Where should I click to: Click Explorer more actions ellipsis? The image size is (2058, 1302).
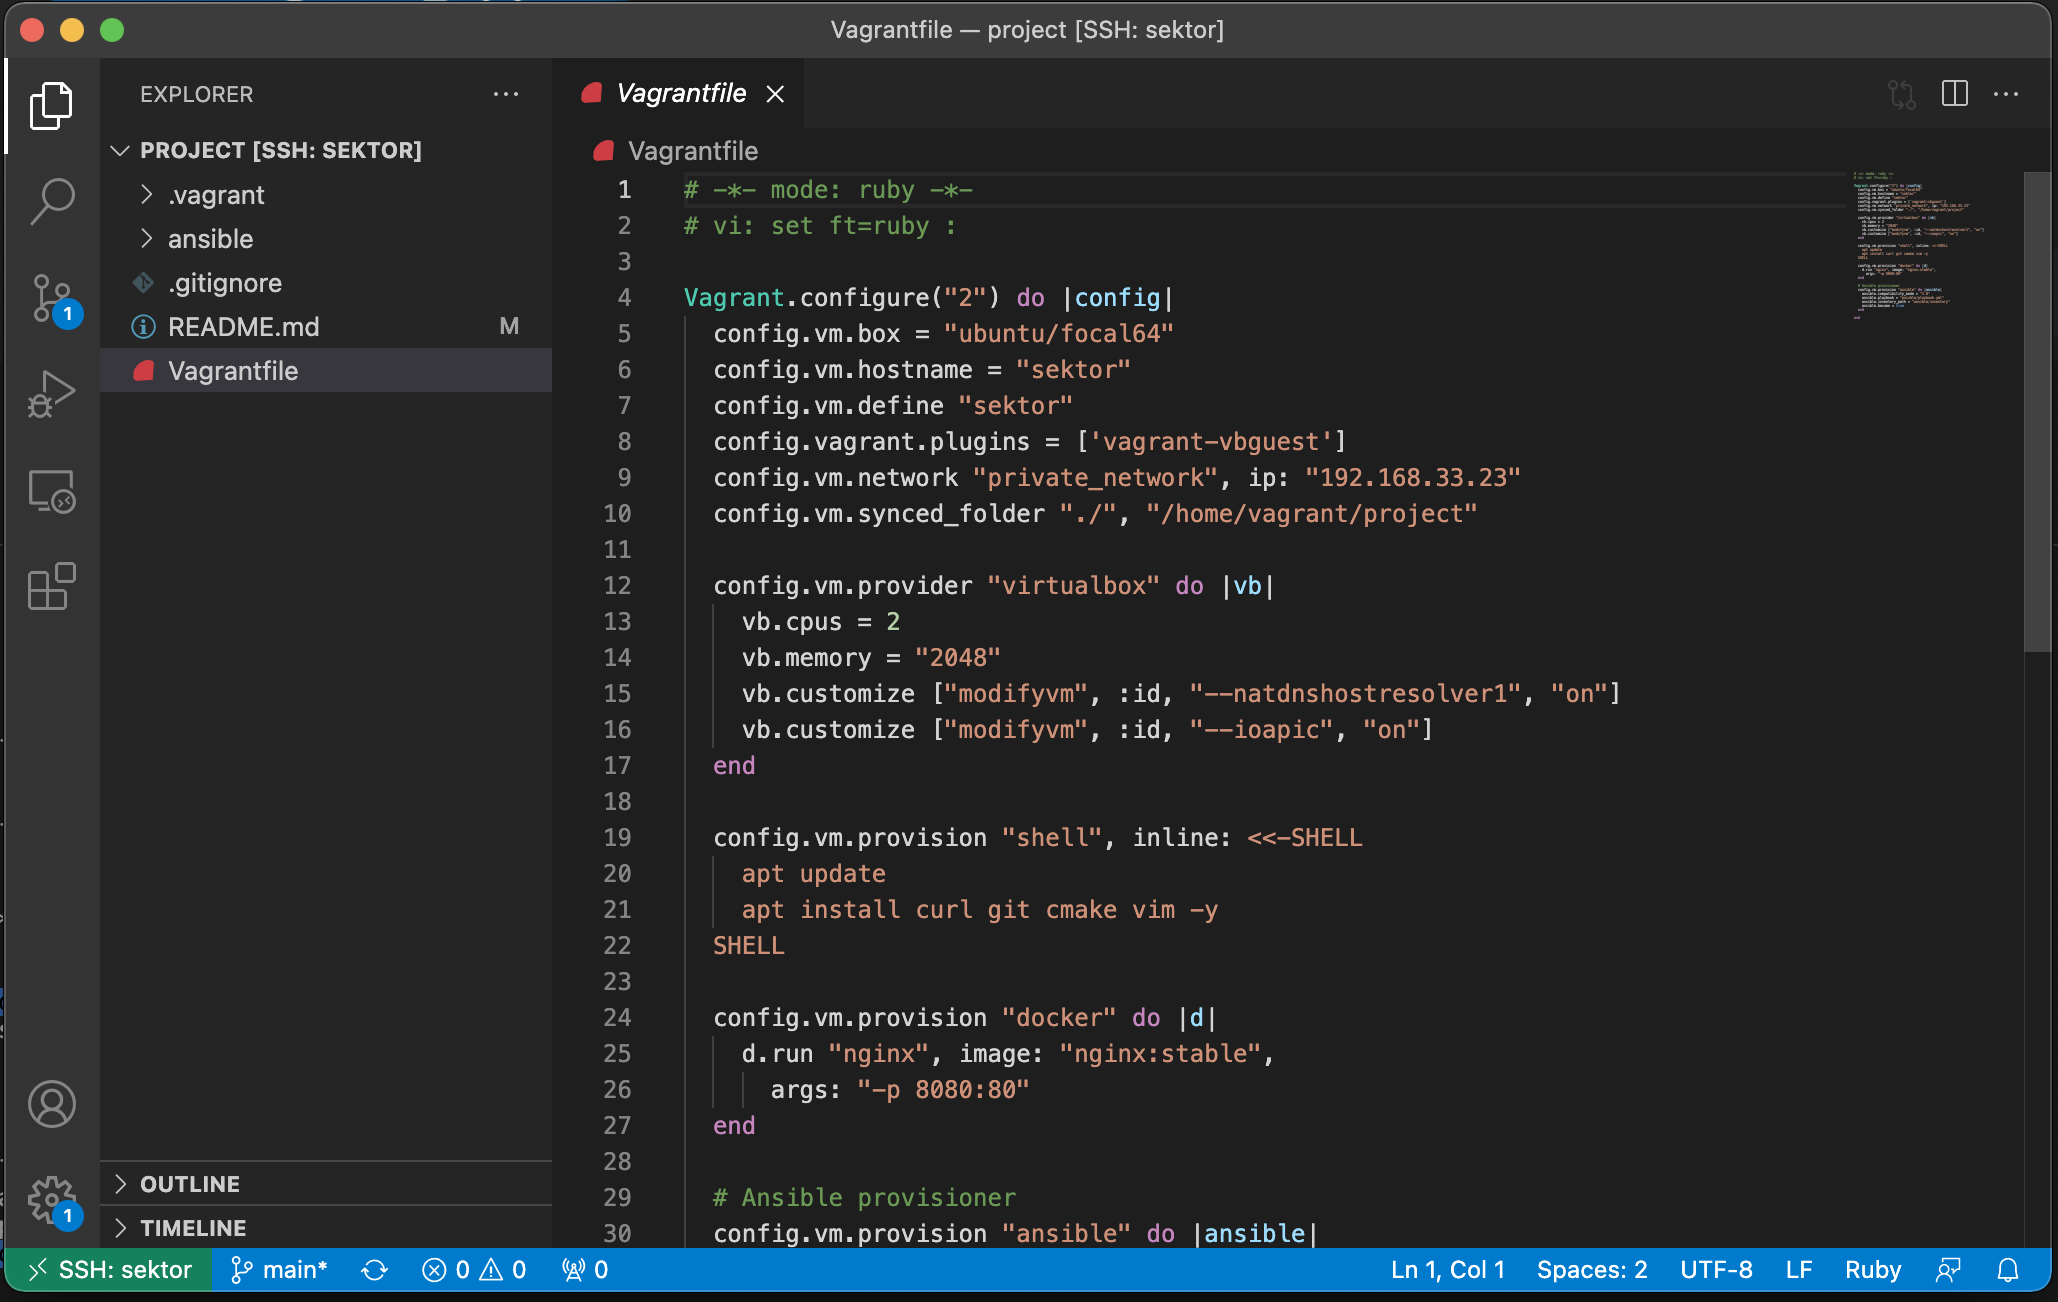tap(506, 94)
